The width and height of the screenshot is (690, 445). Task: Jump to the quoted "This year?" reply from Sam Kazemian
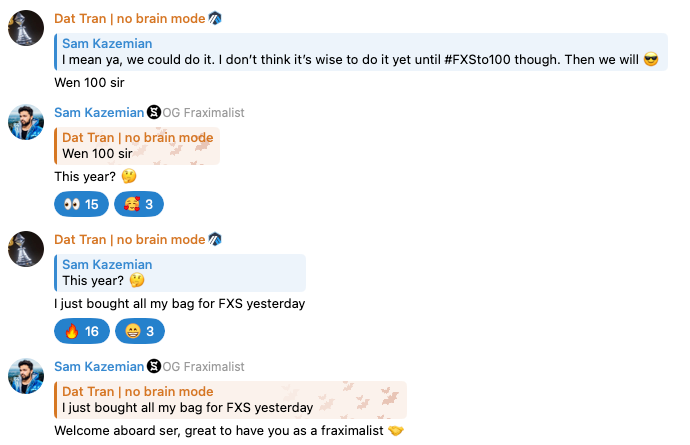coord(180,273)
